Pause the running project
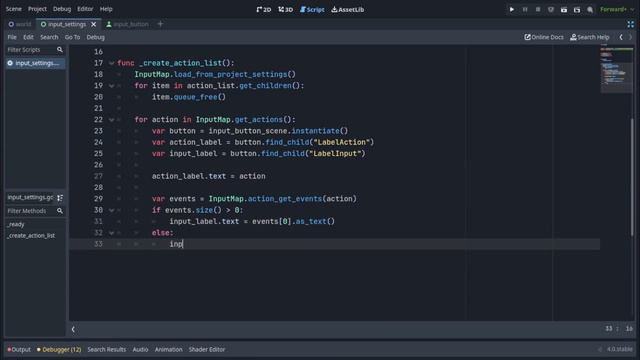 (x=525, y=9)
